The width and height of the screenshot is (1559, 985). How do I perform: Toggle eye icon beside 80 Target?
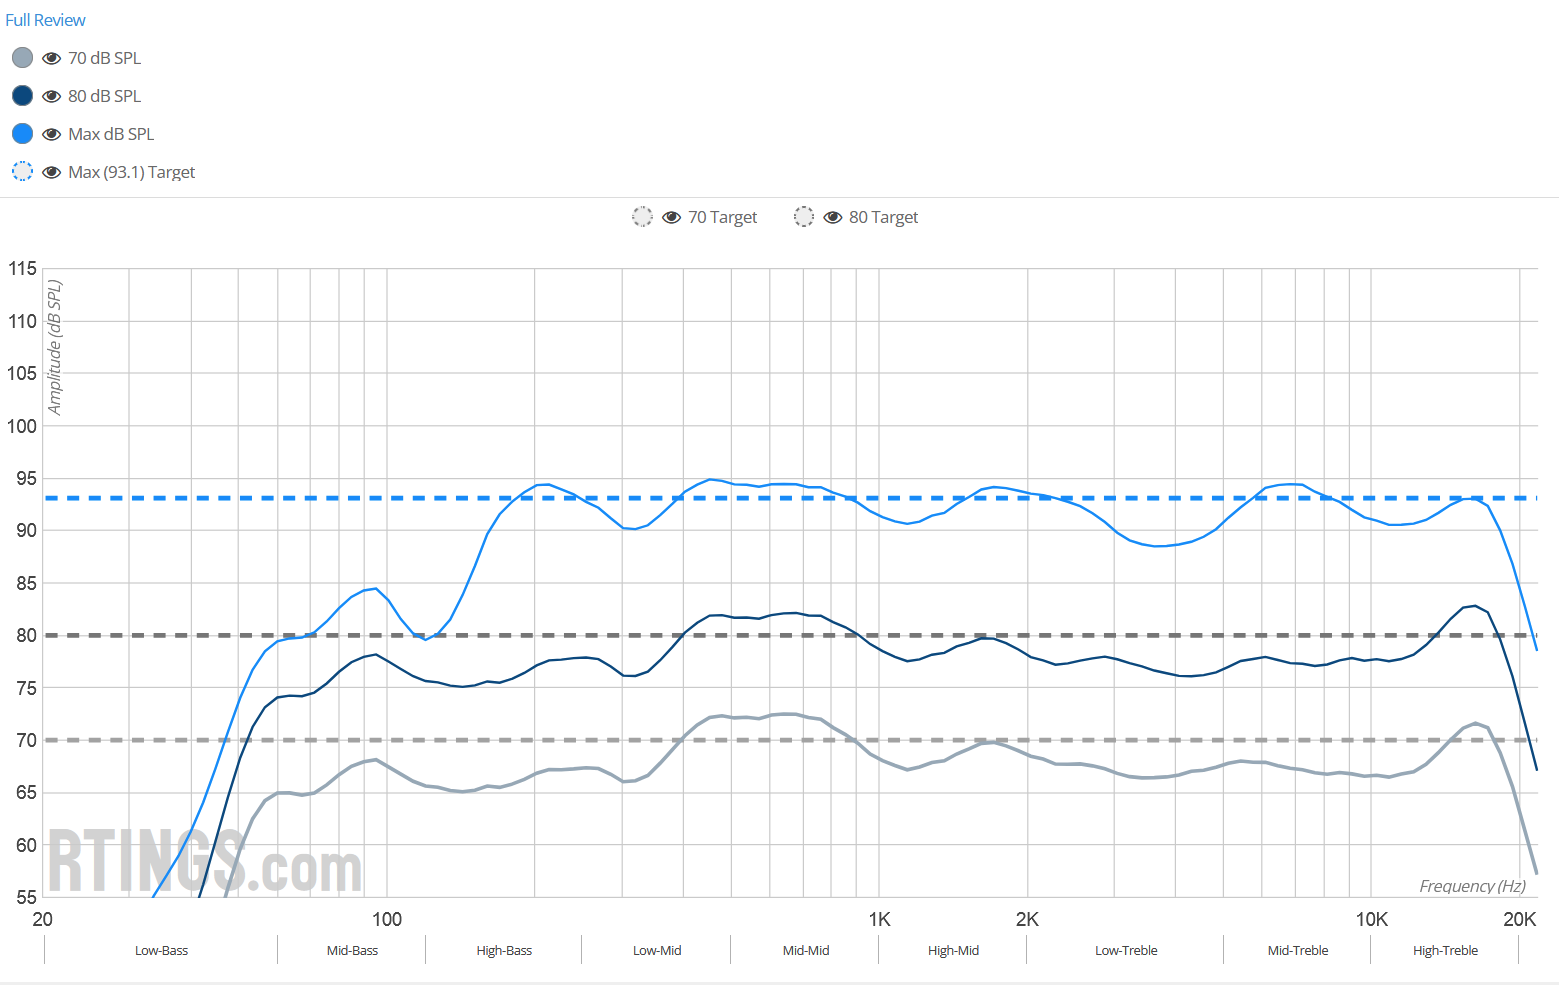(833, 217)
